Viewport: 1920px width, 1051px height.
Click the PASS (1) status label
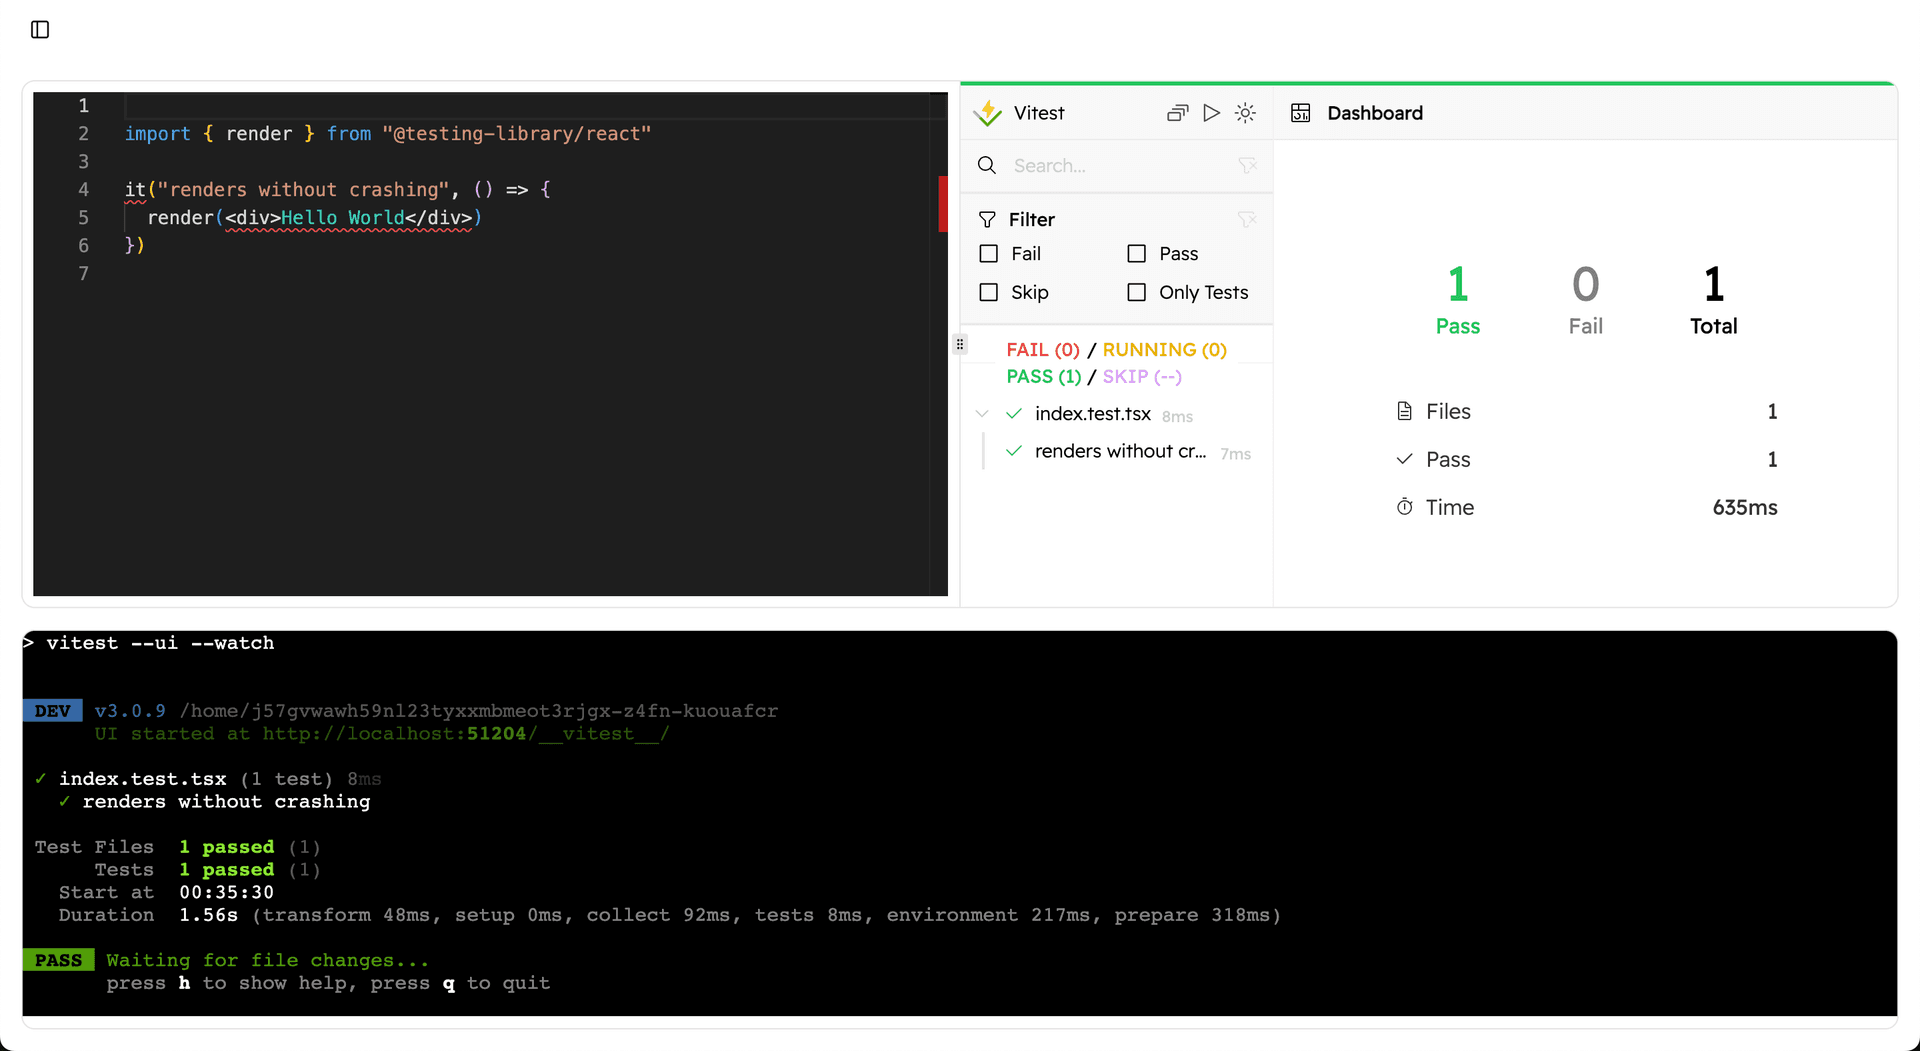tap(1044, 376)
